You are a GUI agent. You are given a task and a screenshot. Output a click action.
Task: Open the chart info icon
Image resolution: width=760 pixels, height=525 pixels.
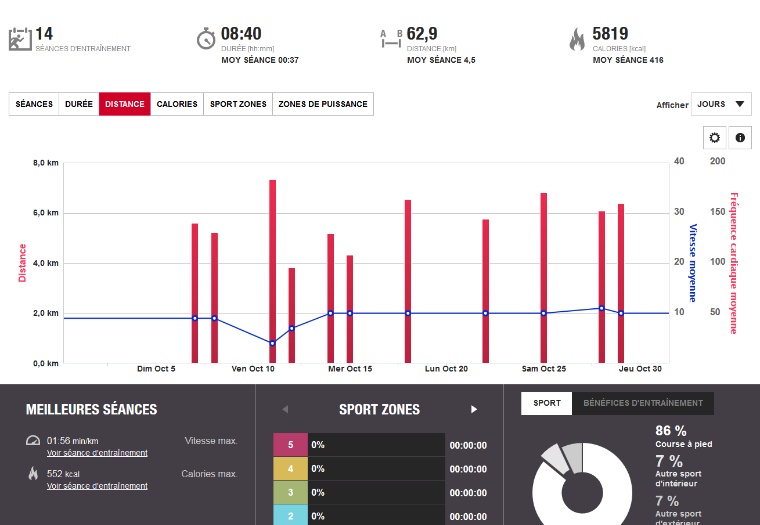pyautogui.click(x=741, y=138)
